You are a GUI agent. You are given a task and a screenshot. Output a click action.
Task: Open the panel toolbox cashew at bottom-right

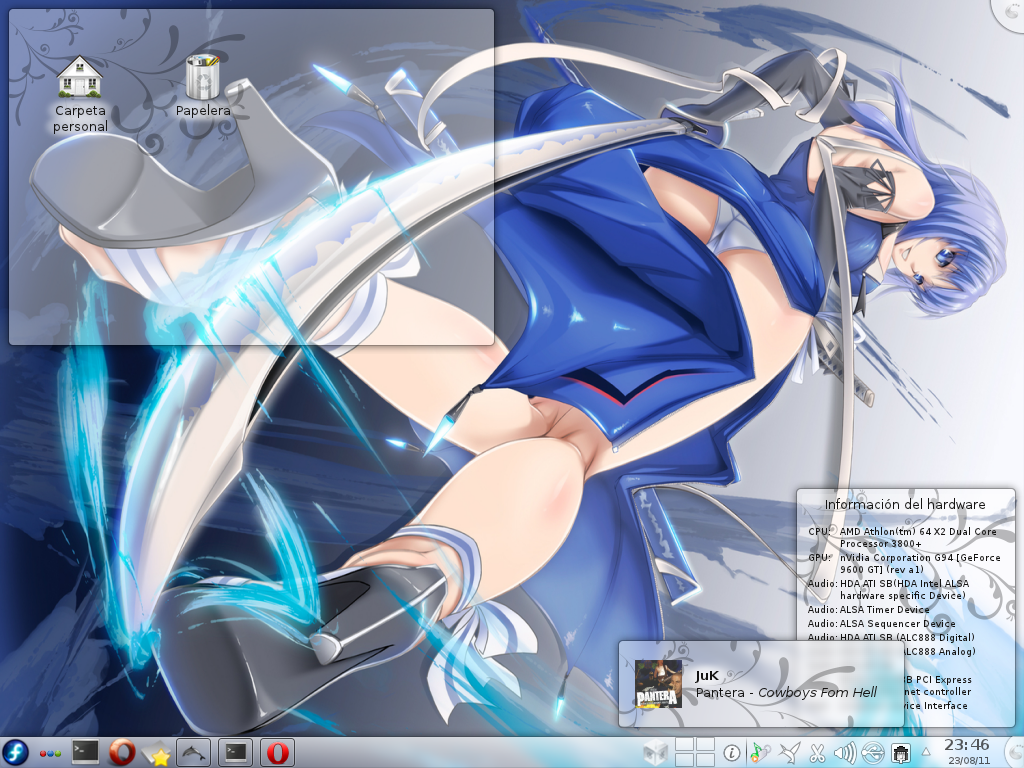(1014, 752)
